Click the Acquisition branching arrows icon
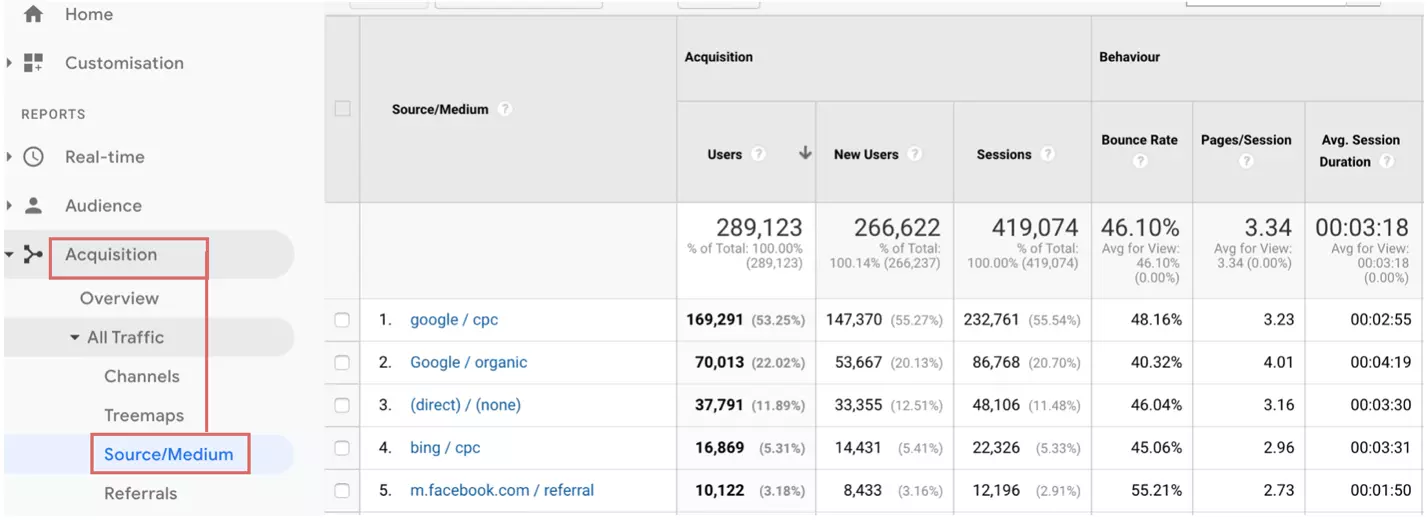Image resolution: width=1428 pixels, height=520 pixels. click(33, 255)
